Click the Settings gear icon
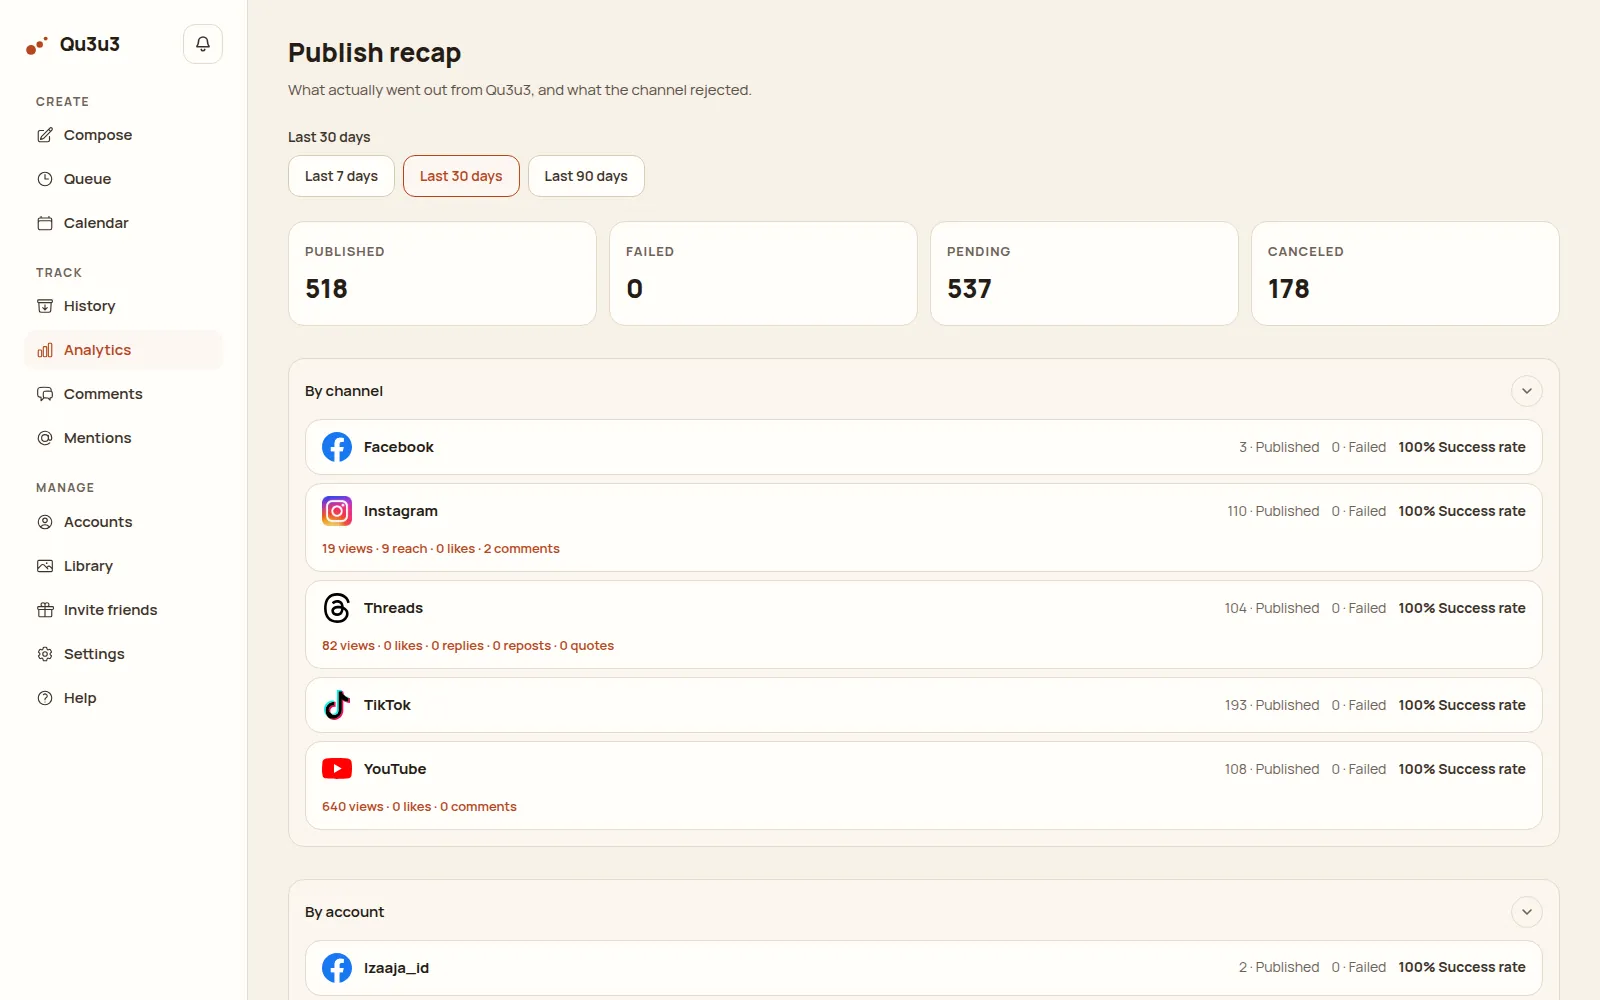The height and width of the screenshot is (1000, 1600). point(45,654)
